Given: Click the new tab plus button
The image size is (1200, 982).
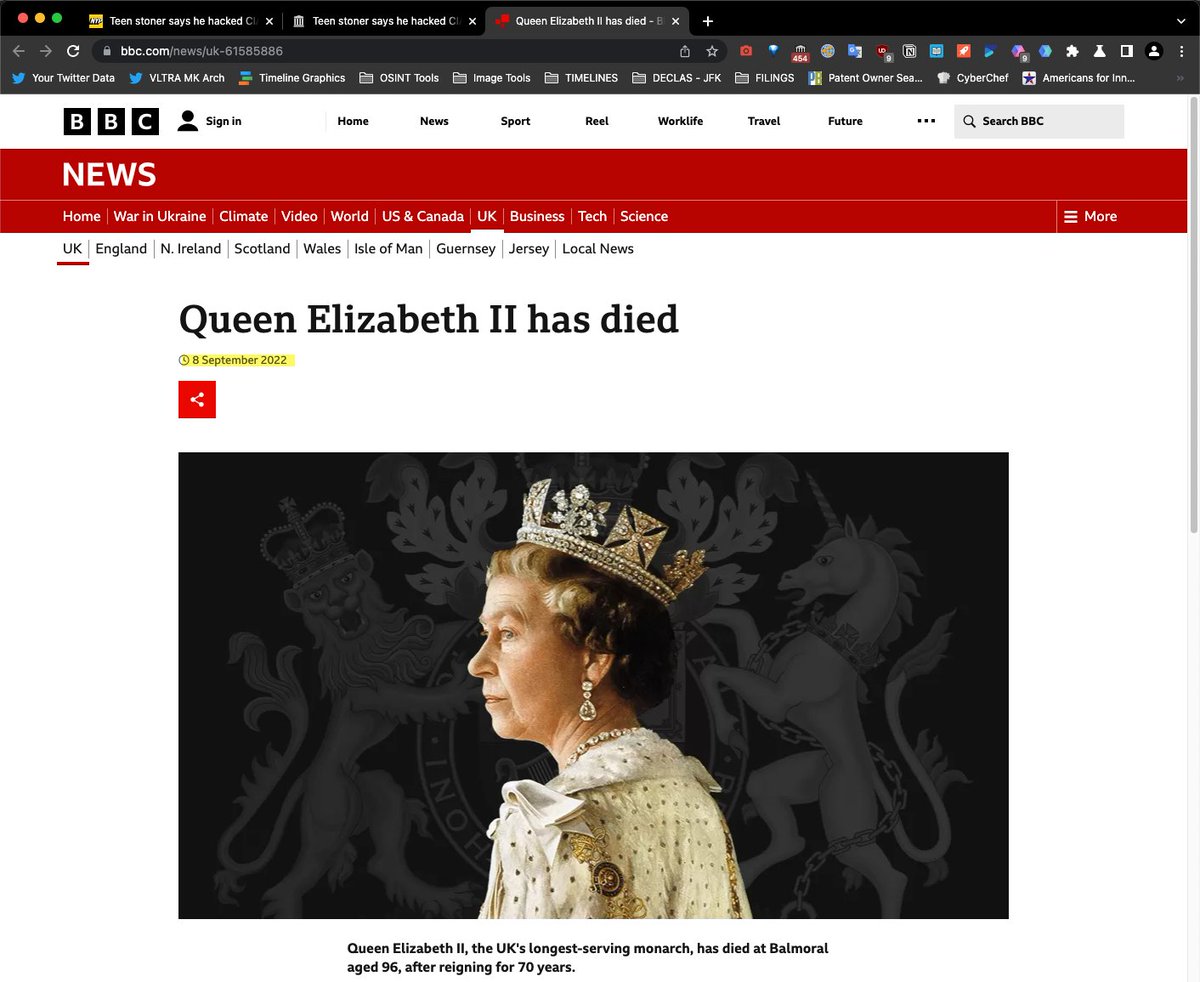Looking at the screenshot, I should (x=708, y=21).
